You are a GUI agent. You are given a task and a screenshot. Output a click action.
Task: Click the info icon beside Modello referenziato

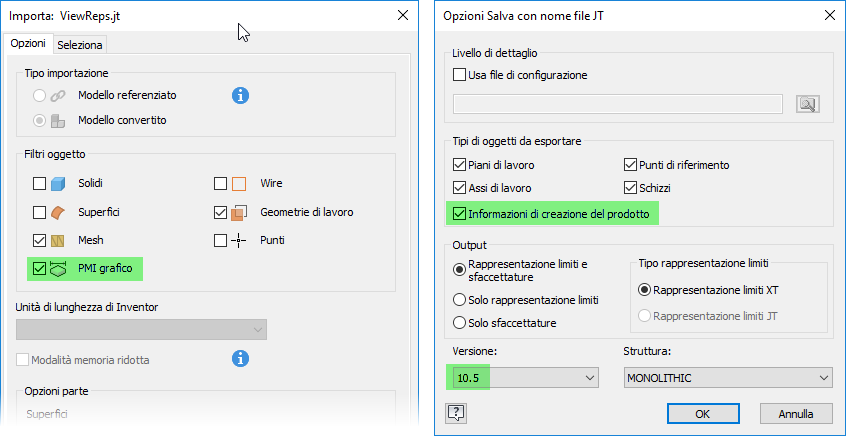click(x=240, y=96)
